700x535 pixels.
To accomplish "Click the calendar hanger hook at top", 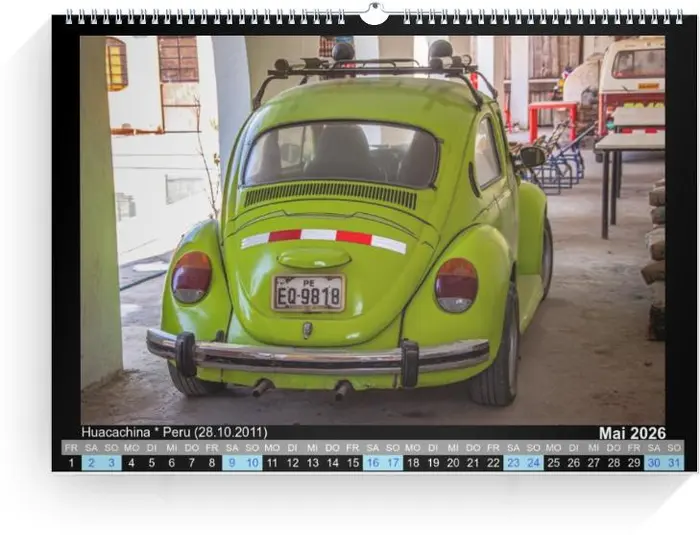I will [x=373, y=14].
